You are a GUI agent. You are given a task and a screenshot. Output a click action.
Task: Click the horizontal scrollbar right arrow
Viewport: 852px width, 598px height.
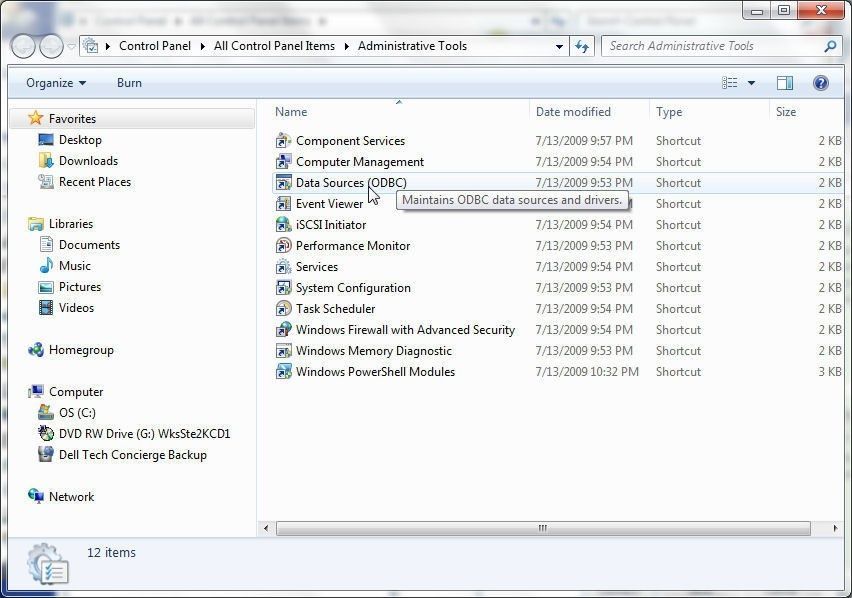pos(835,528)
